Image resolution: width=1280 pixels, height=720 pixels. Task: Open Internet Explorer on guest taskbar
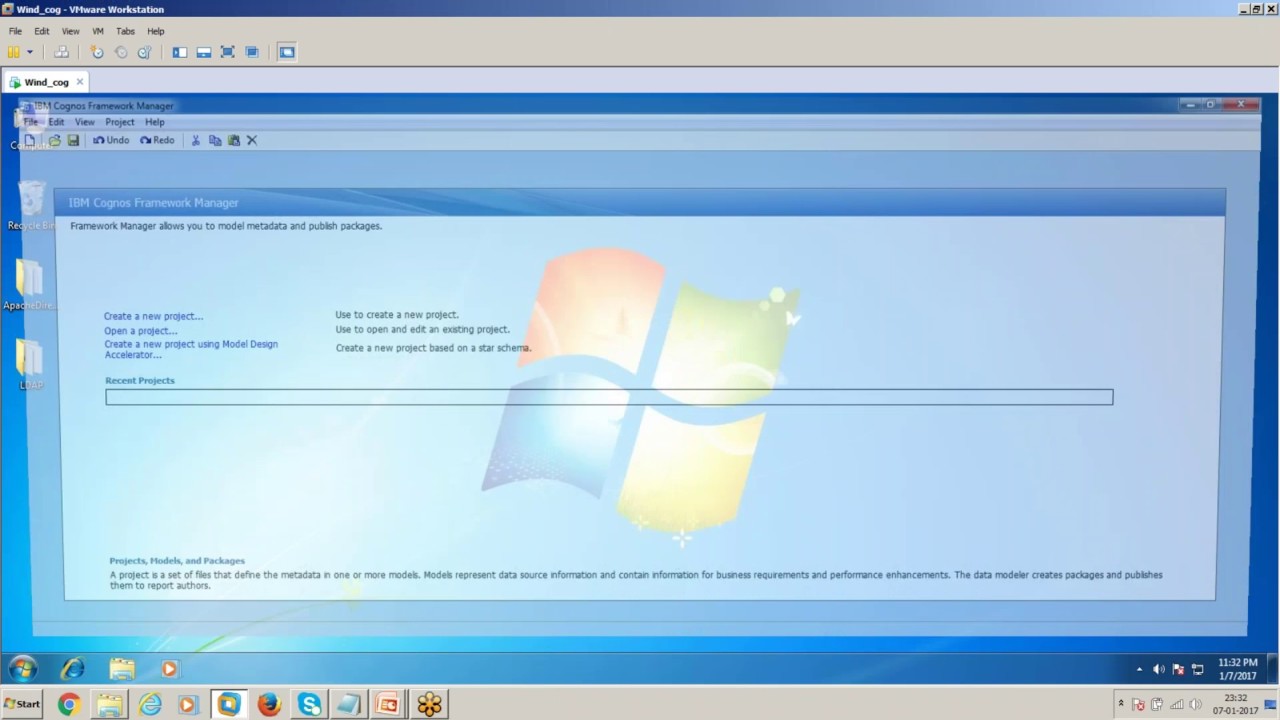(x=73, y=668)
